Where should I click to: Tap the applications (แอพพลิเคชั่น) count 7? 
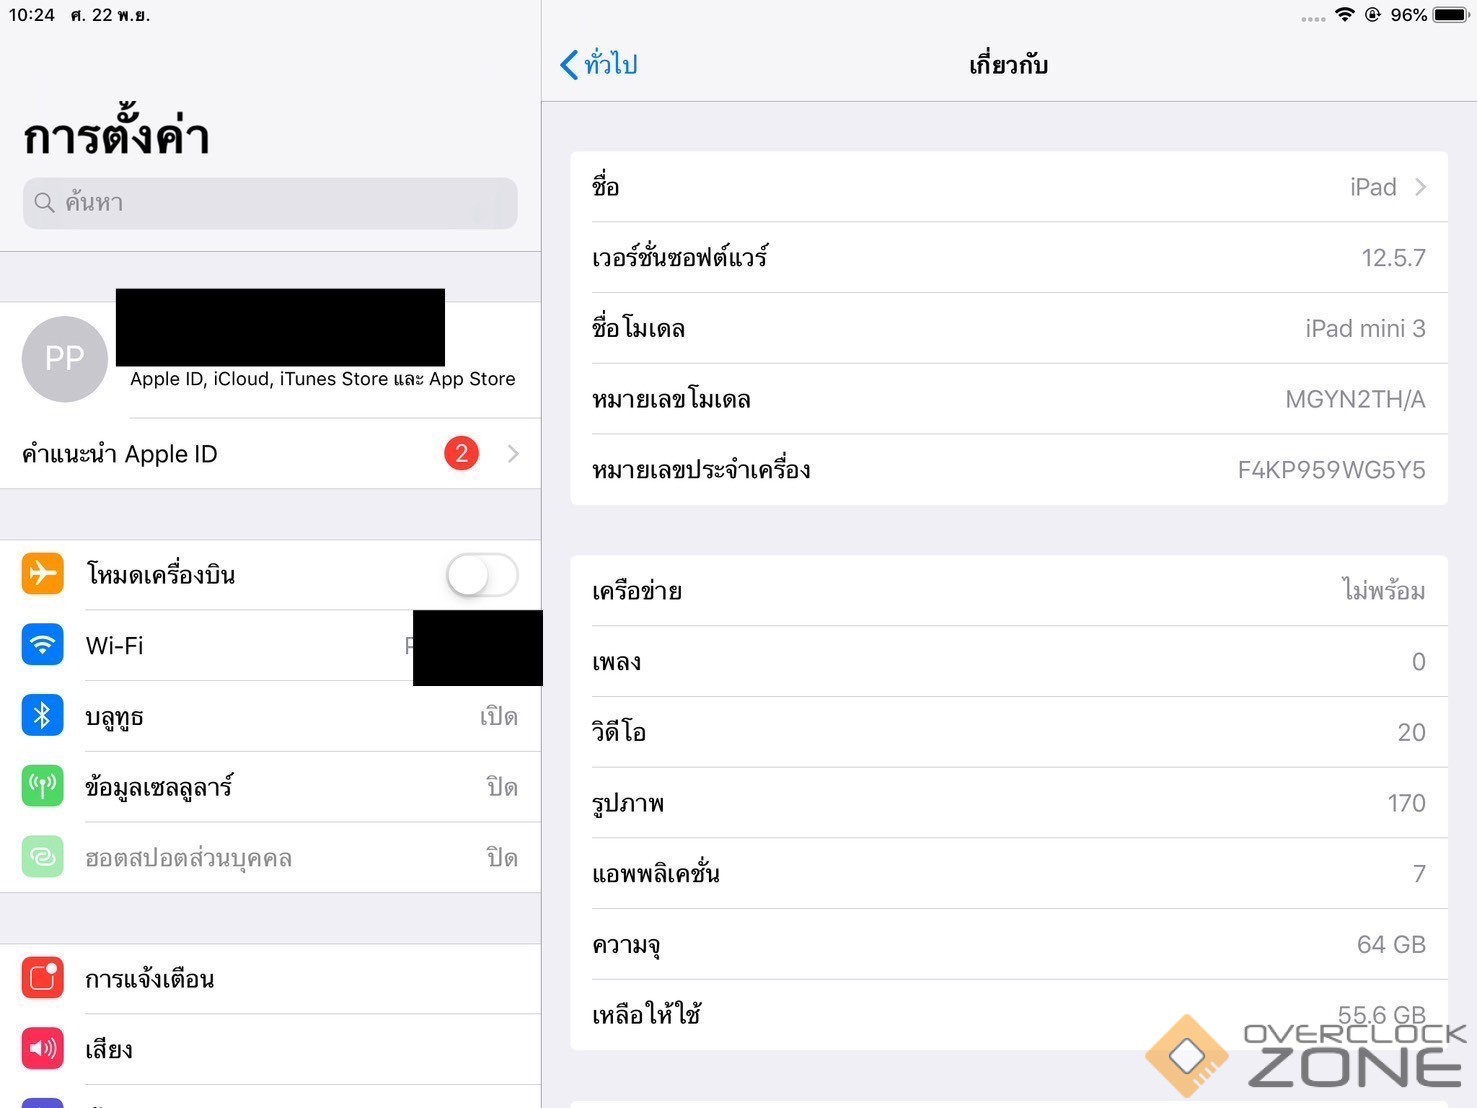point(1419,874)
